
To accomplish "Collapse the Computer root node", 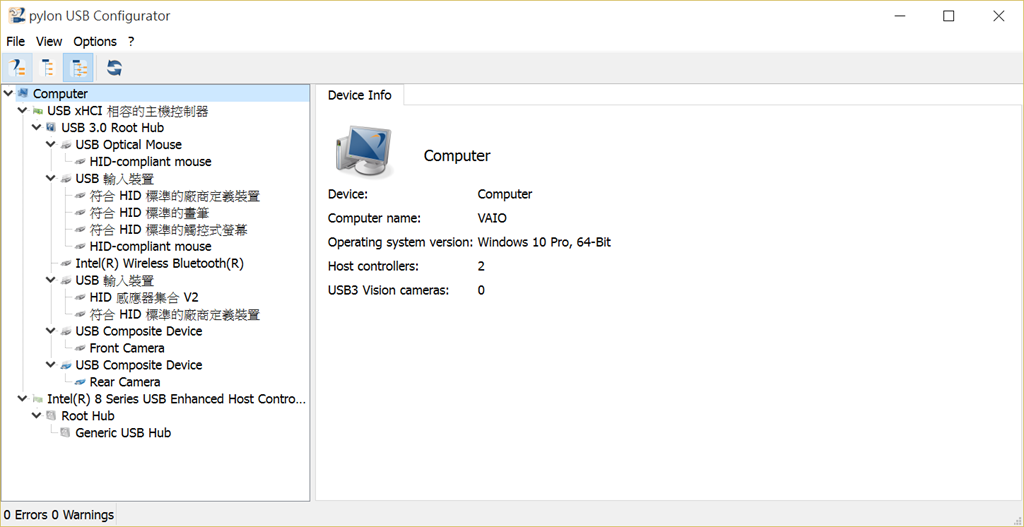I will pyautogui.click(x=8, y=93).
